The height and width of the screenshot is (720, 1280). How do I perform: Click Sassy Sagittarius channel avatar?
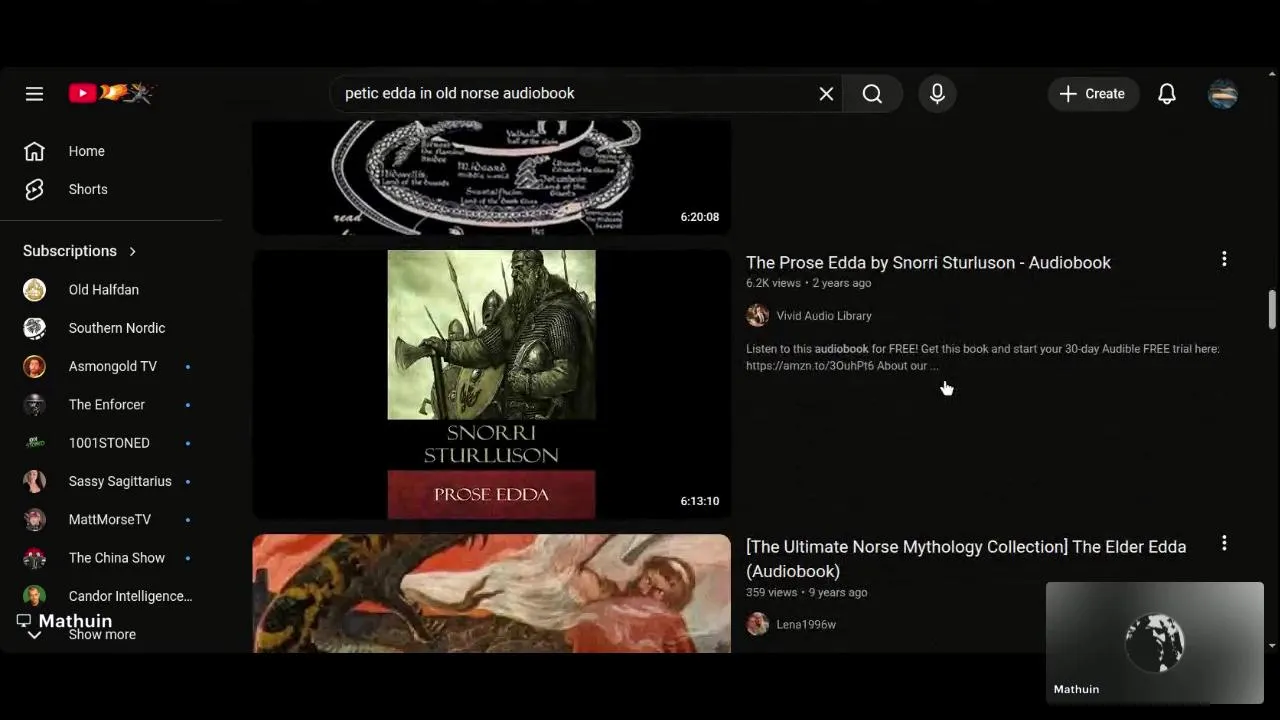coord(34,481)
